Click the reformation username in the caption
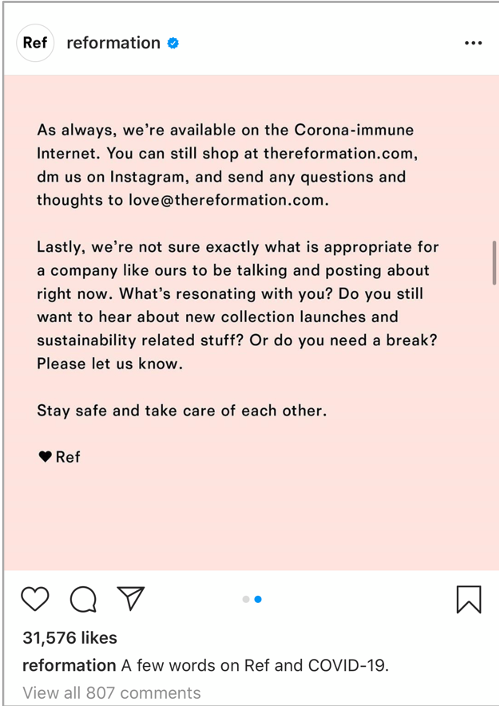The height and width of the screenshot is (706, 499). [69, 665]
